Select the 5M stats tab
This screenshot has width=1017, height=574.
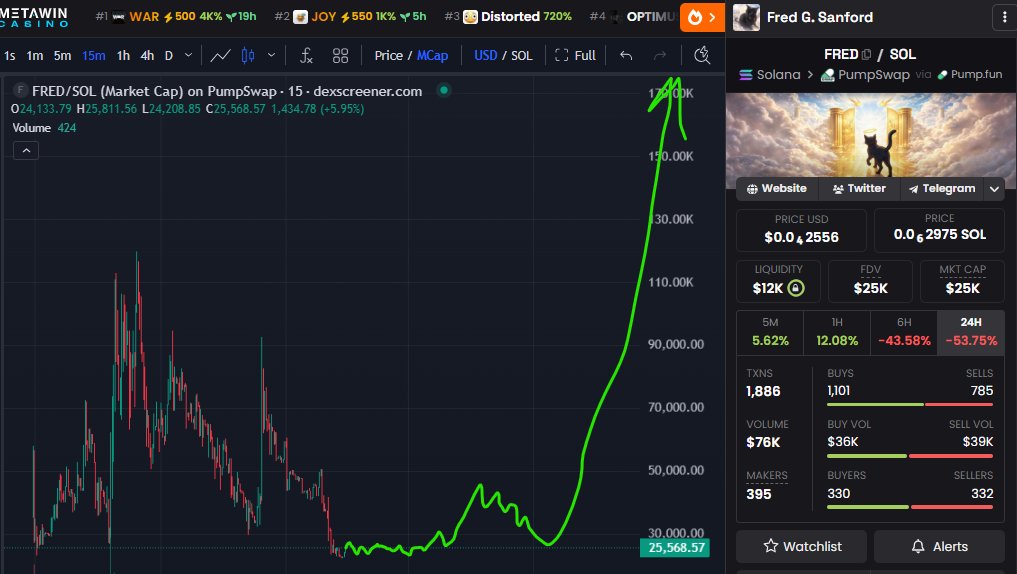pyautogui.click(x=770, y=332)
